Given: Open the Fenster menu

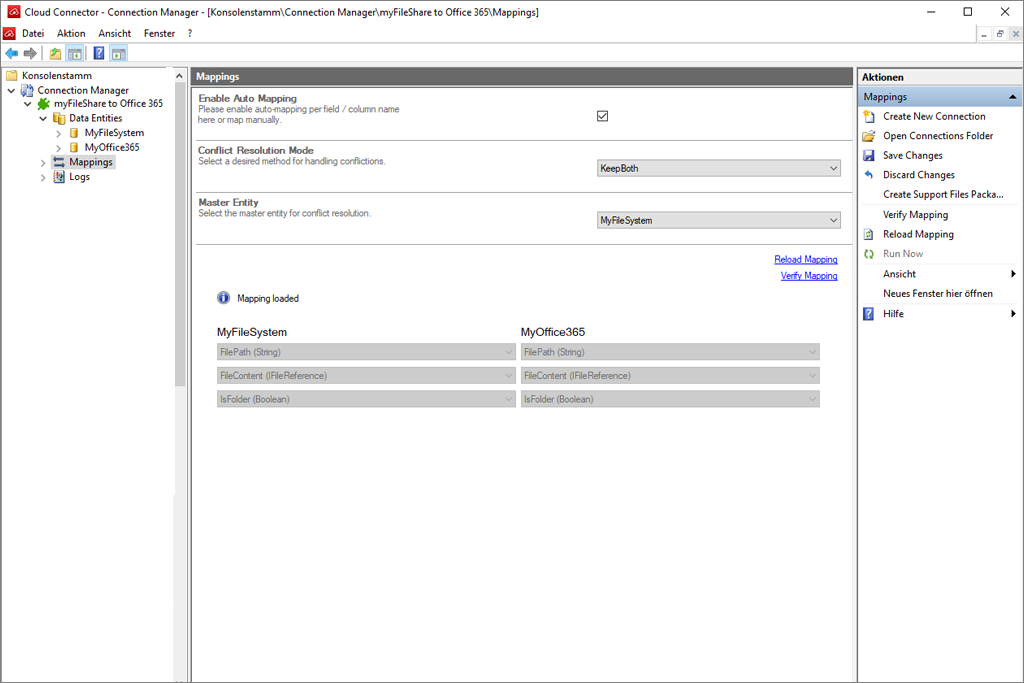Looking at the screenshot, I should coord(159,33).
